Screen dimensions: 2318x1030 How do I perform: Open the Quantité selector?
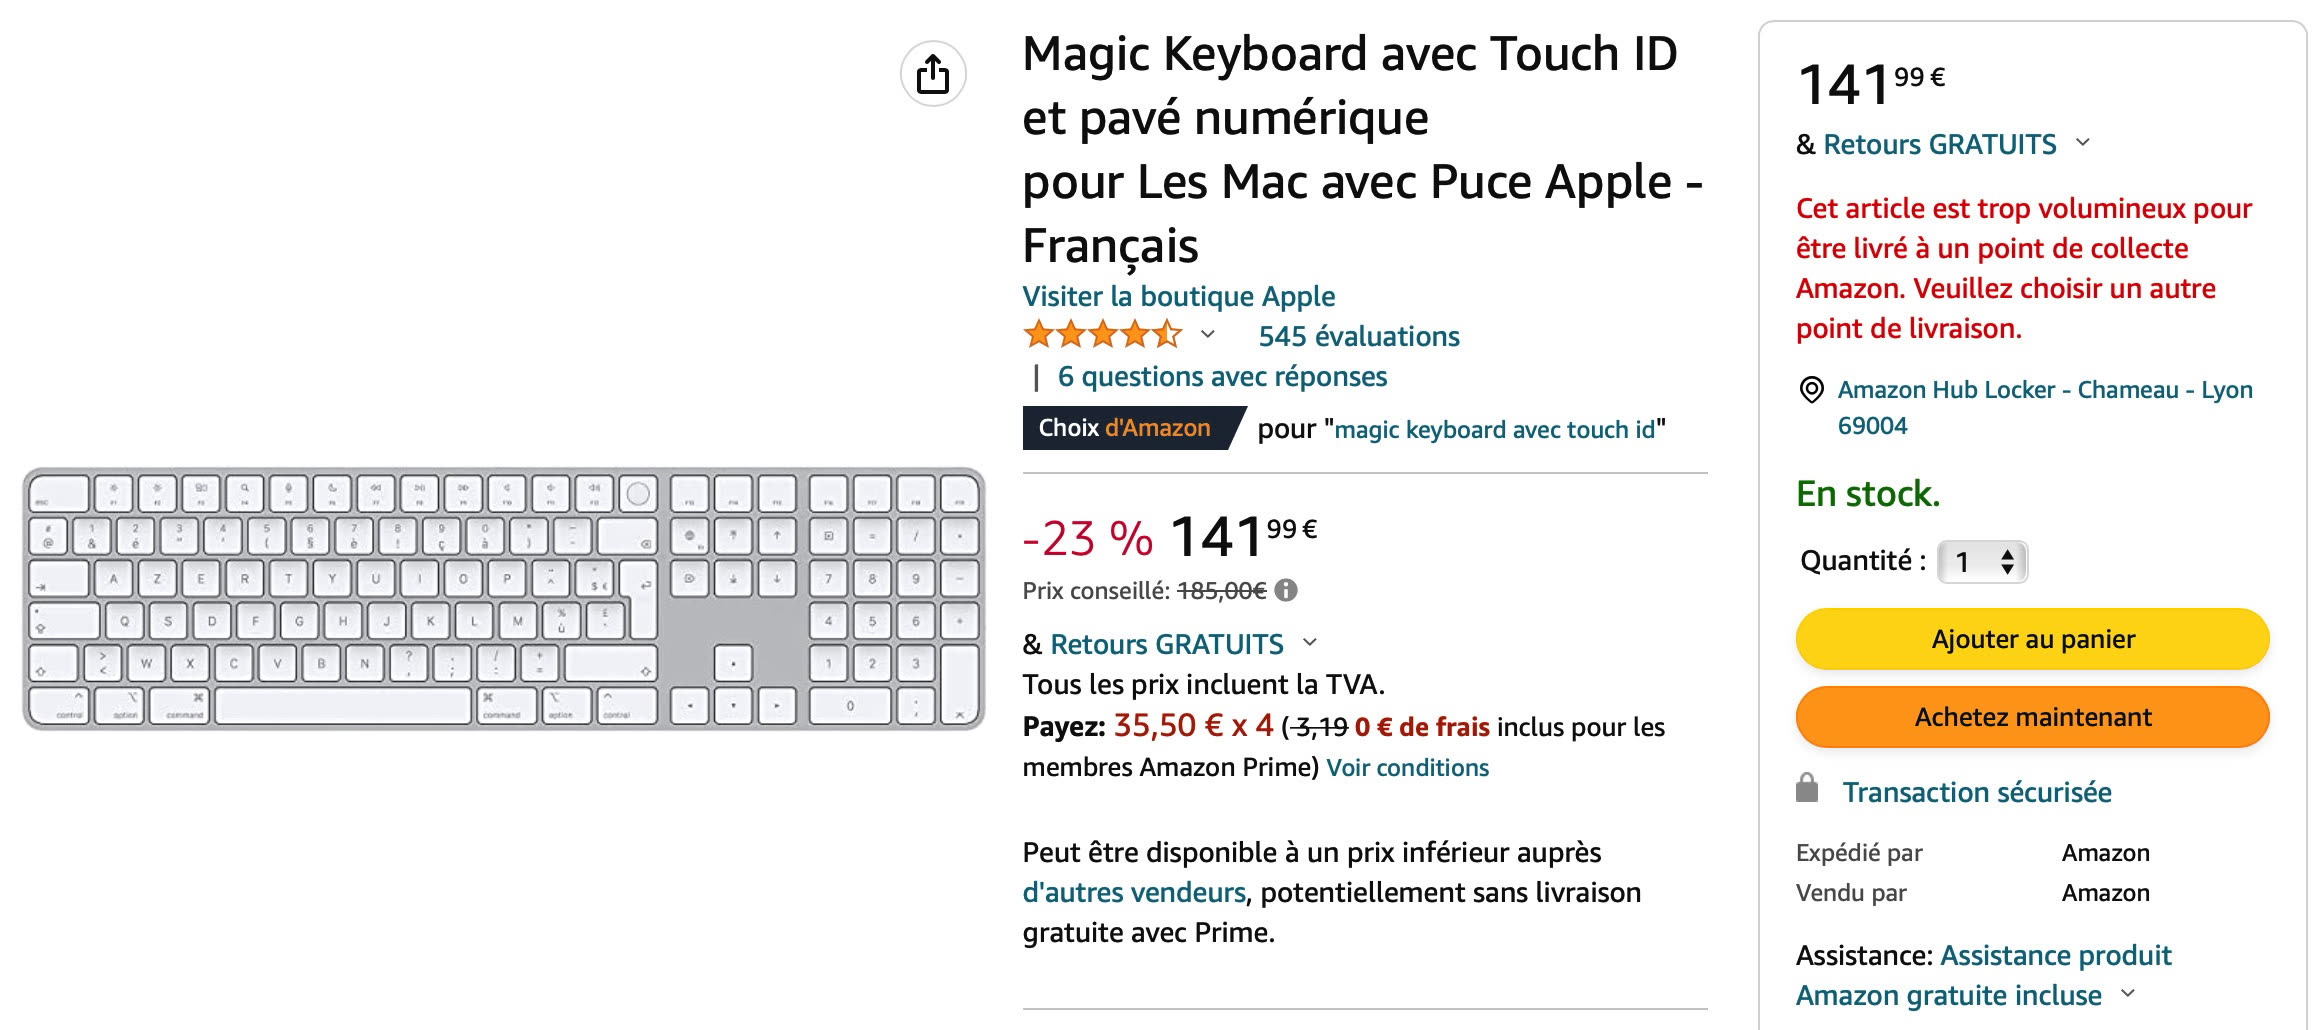pyautogui.click(x=1980, y=562)
